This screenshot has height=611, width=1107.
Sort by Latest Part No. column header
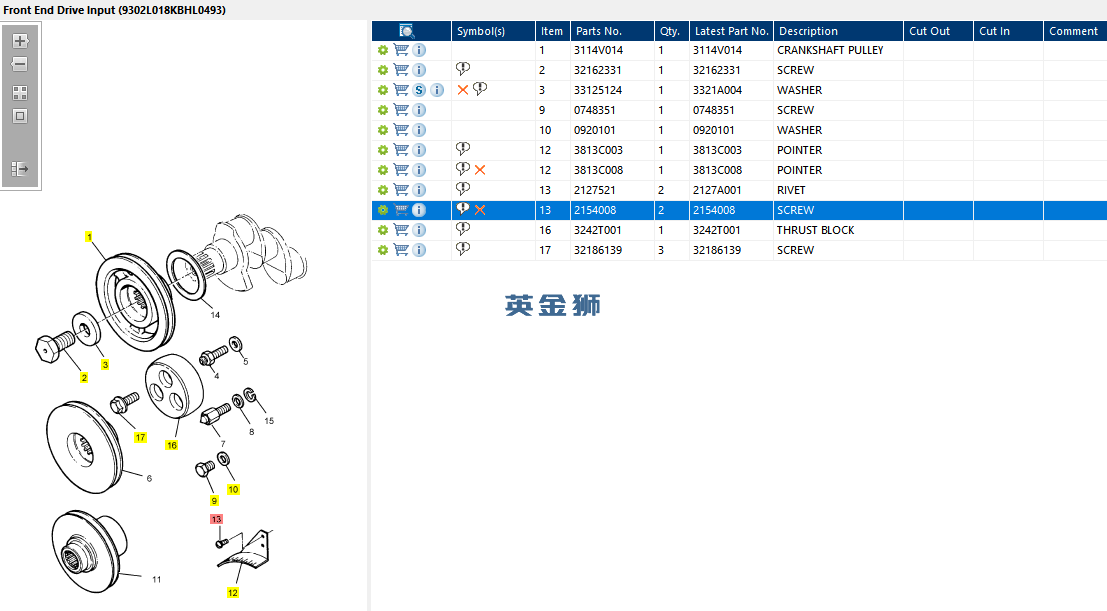point(731,31)
